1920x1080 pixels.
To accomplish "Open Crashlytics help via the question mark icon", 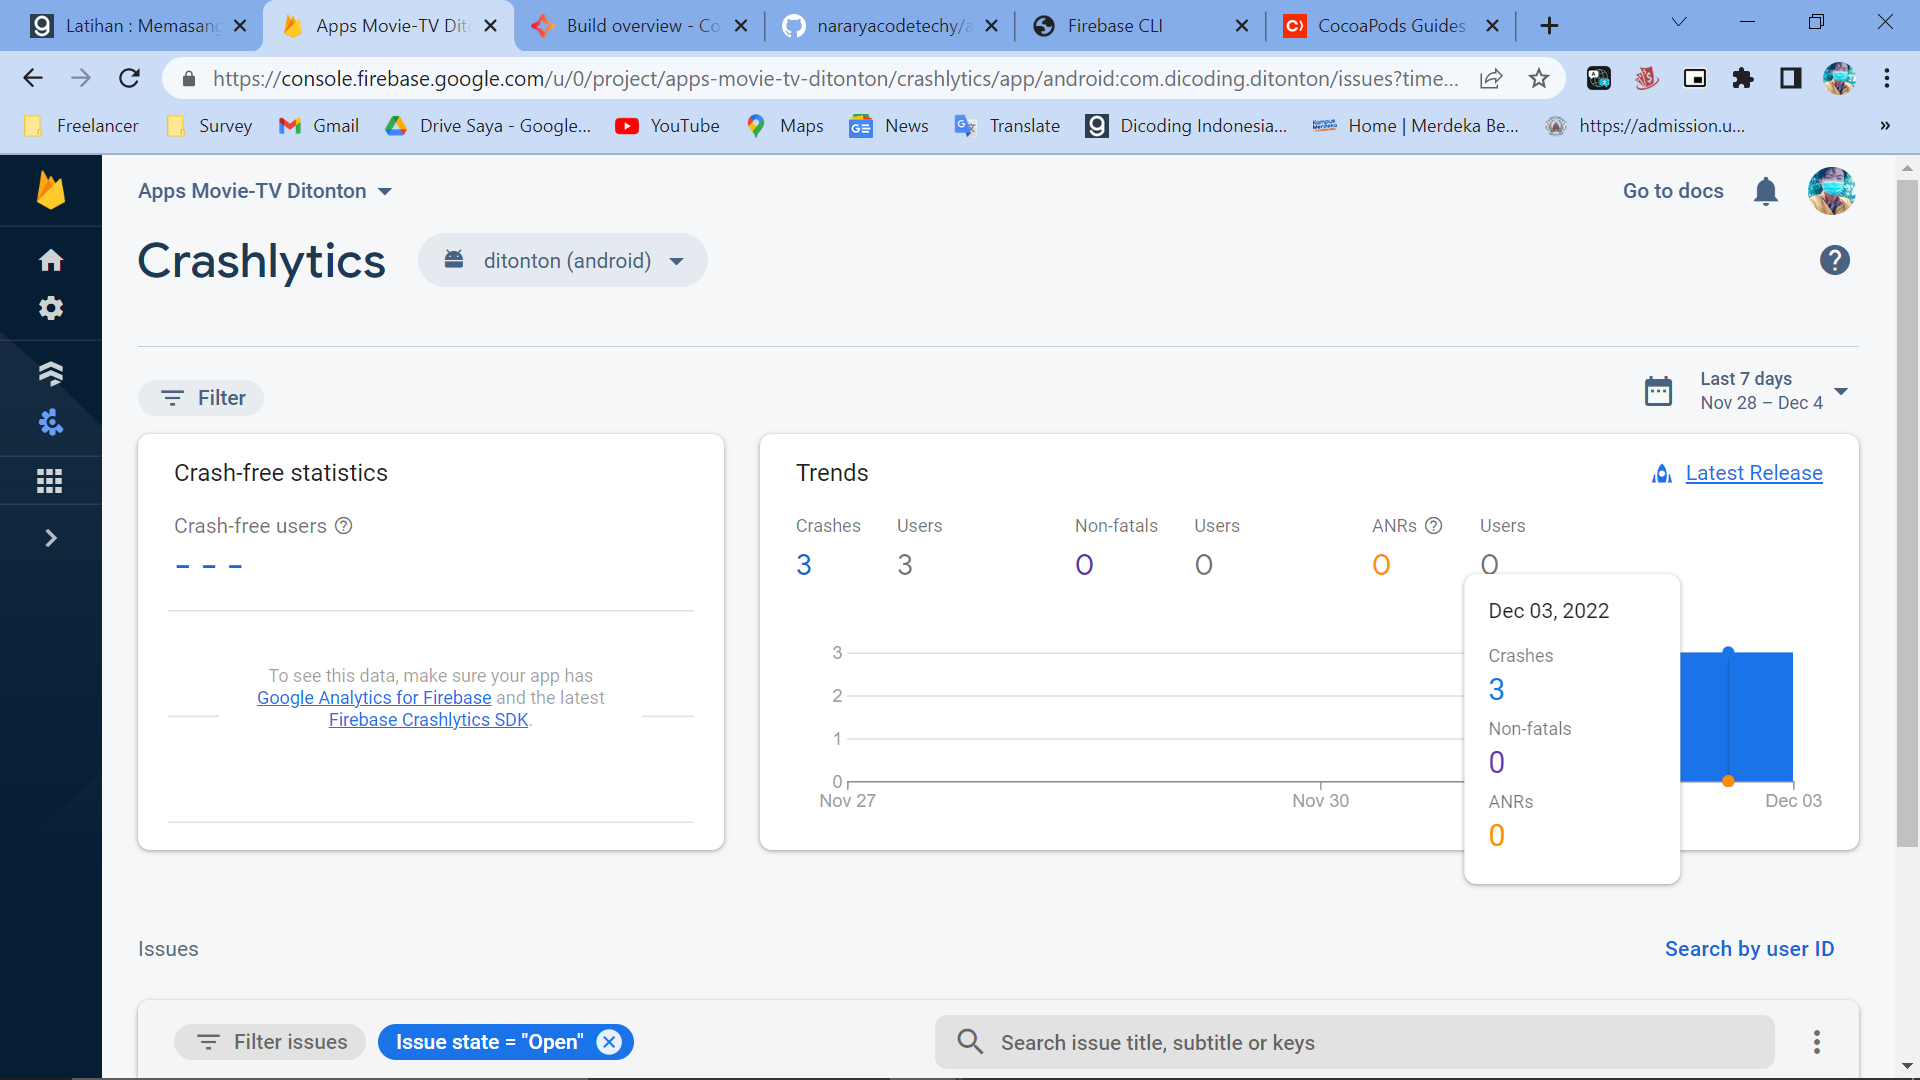I will 1835,260.
